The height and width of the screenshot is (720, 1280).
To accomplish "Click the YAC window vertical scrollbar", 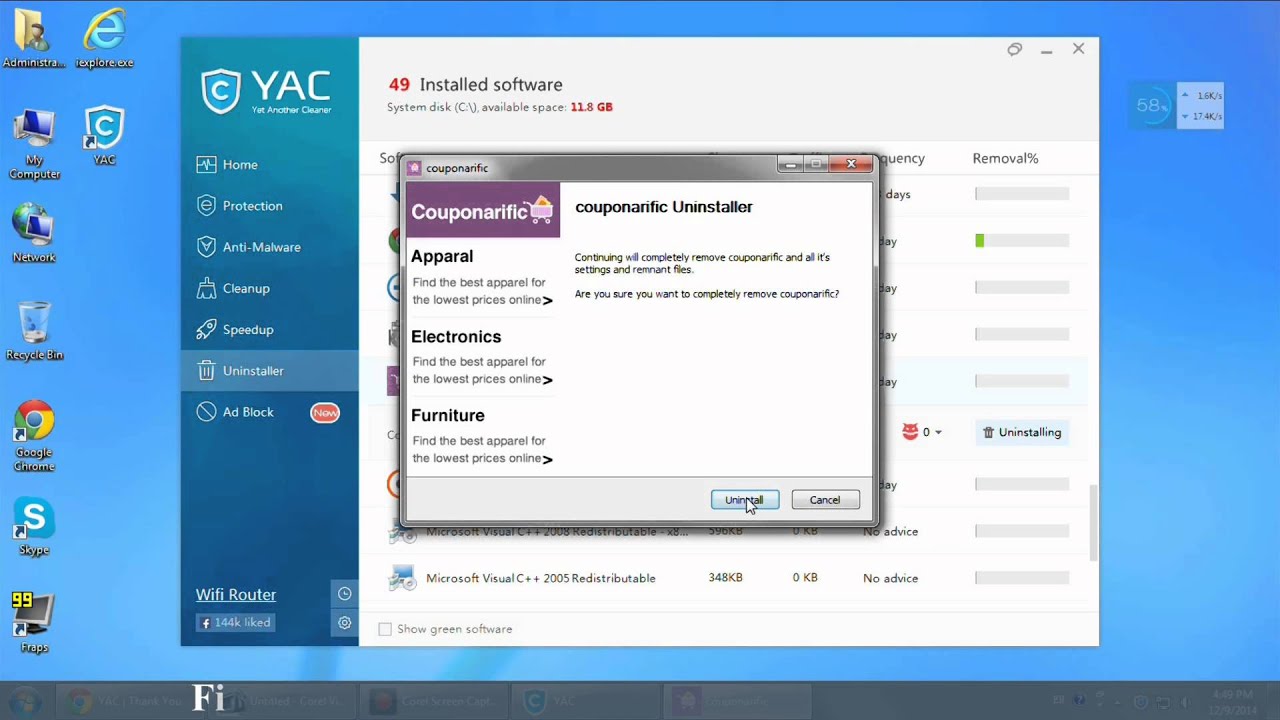I will [1094, 523].
